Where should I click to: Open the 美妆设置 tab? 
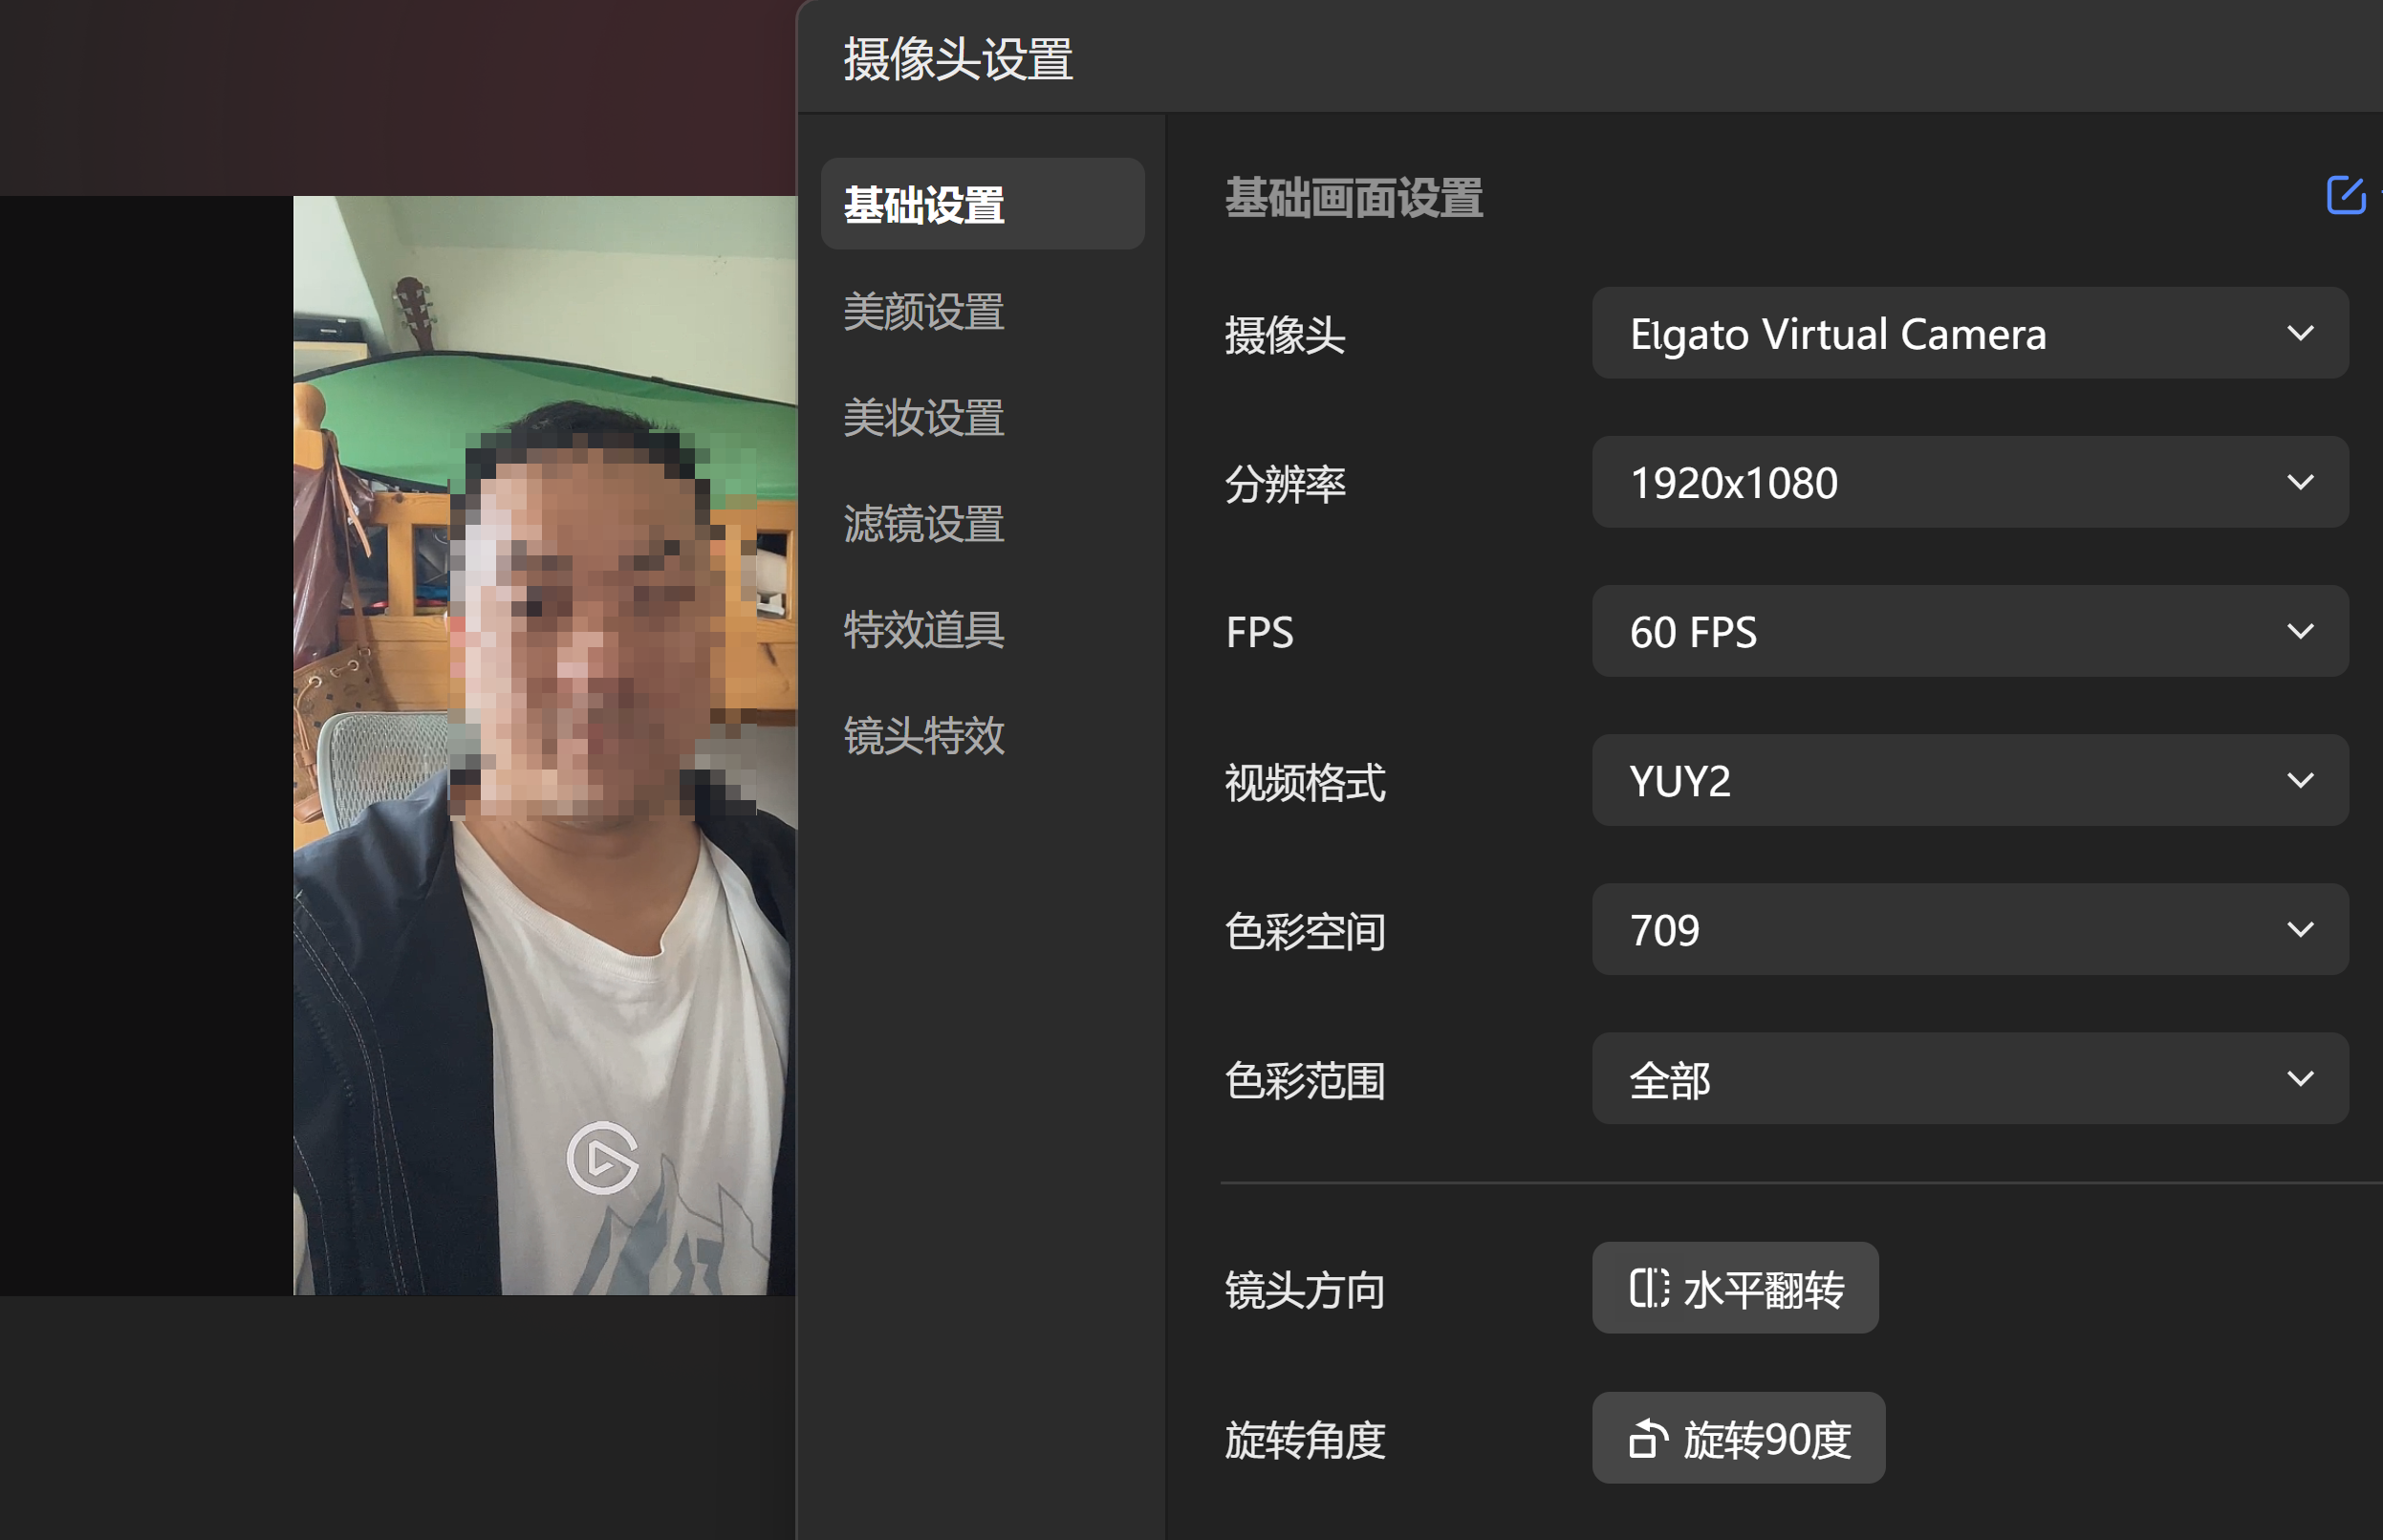click(x=924, y=417)
